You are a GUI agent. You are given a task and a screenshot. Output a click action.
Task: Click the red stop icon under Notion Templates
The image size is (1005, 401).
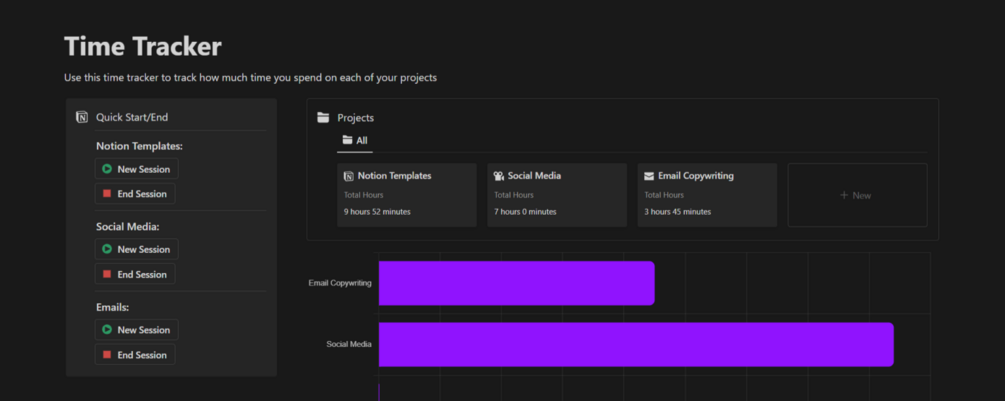tap(106, 194)
